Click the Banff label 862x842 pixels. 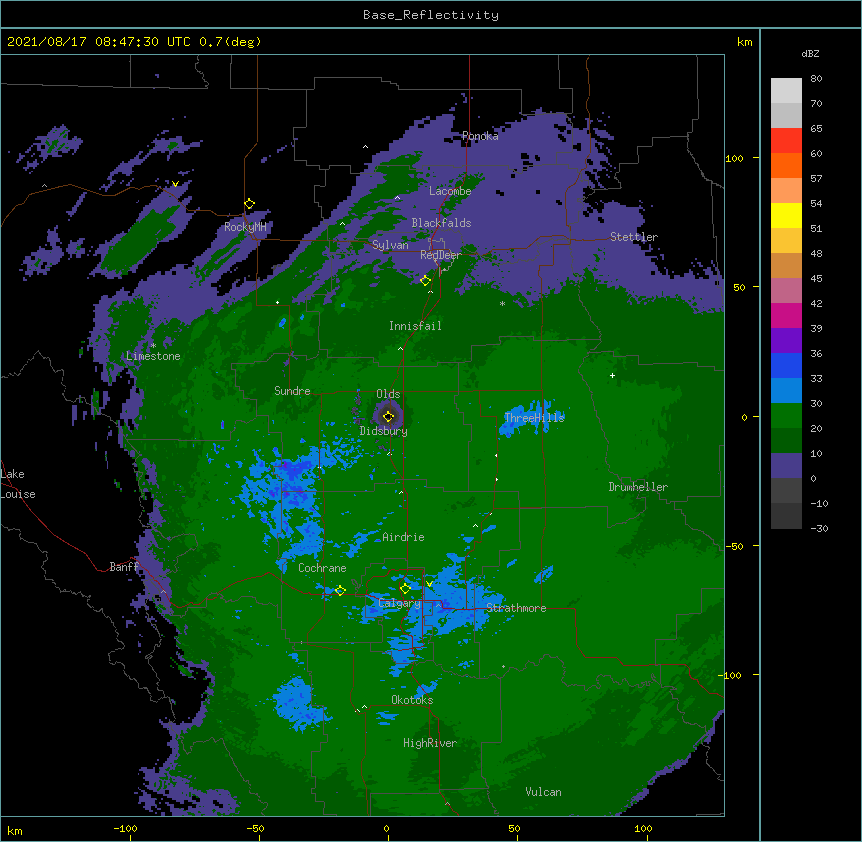click(x=124, y=567)
